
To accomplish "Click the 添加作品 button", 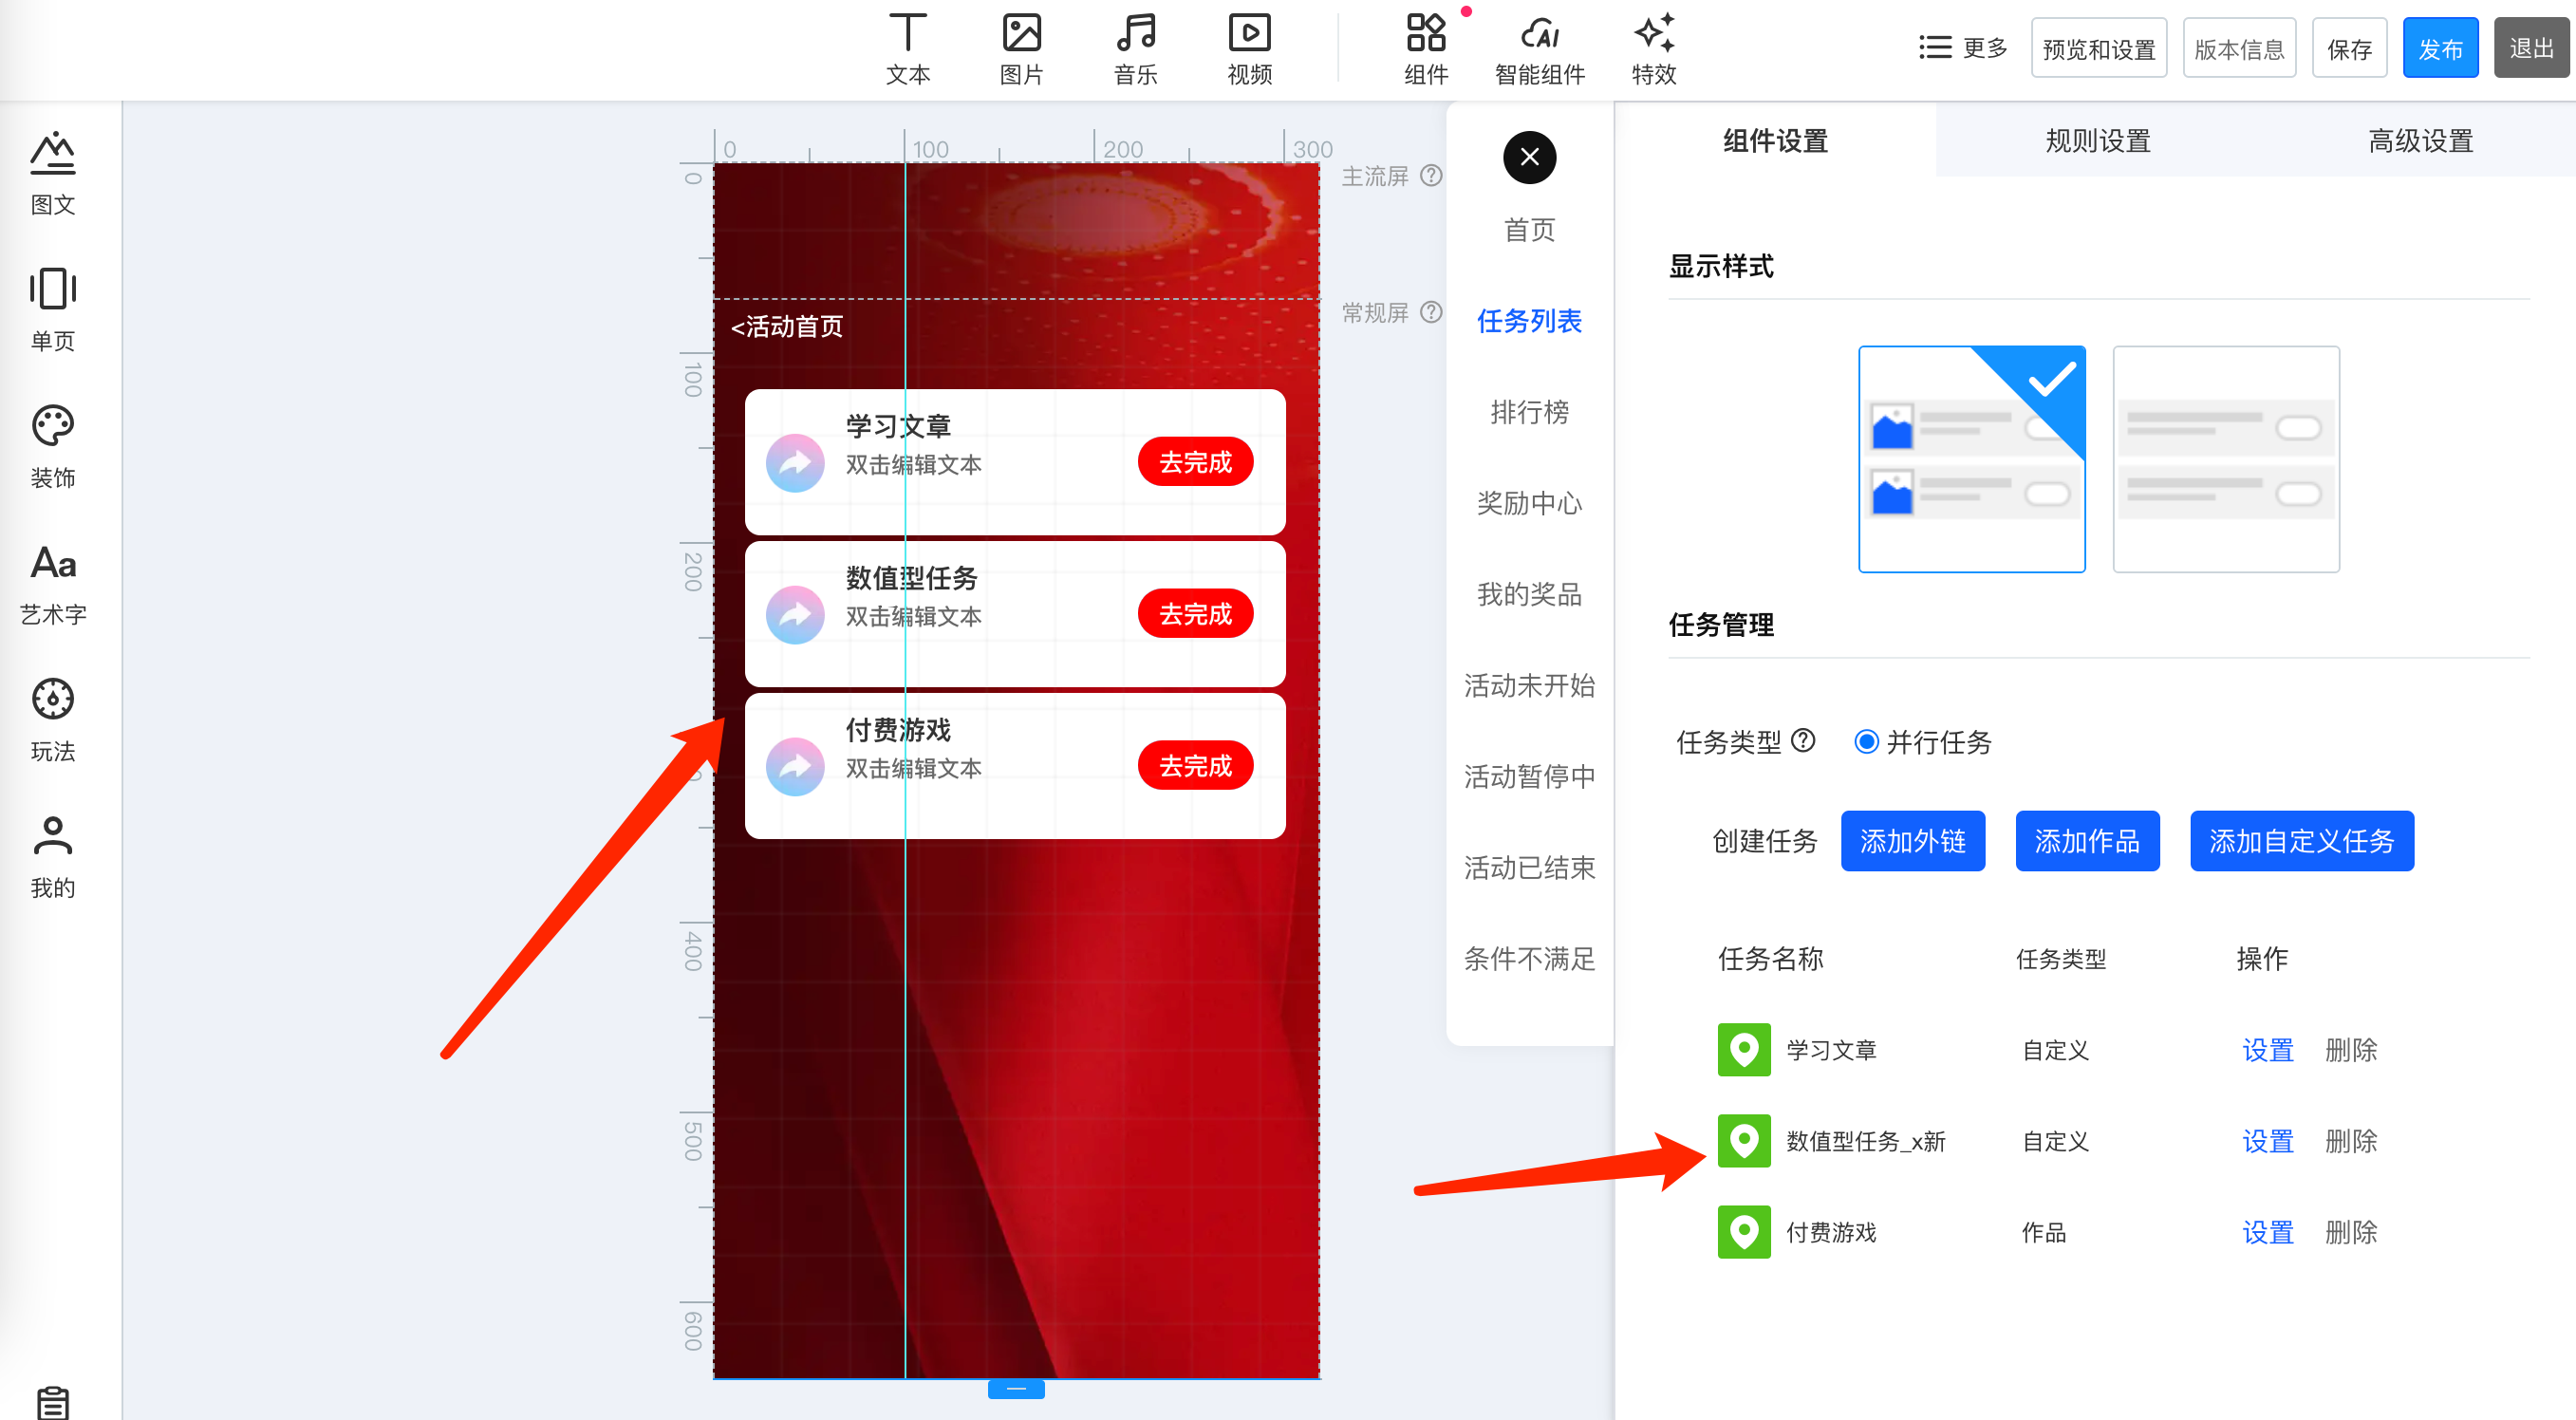I will (x=2087, y=841).
